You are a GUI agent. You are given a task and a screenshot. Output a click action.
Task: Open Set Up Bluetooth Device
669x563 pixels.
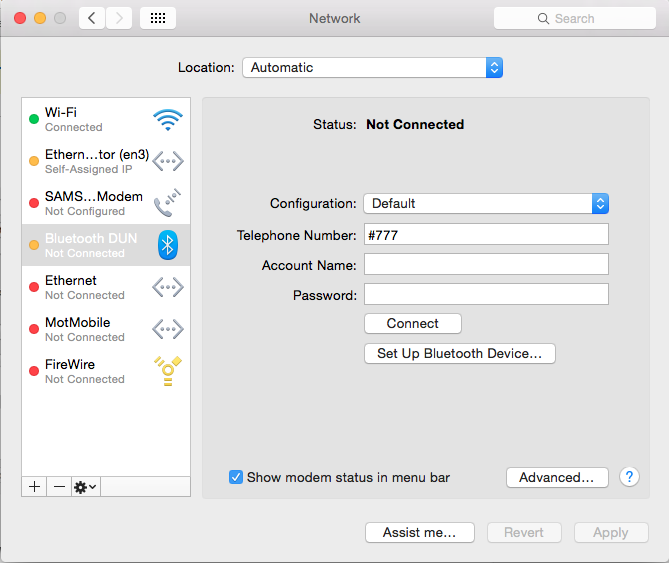pyautogui.click(x=460, y=353)
